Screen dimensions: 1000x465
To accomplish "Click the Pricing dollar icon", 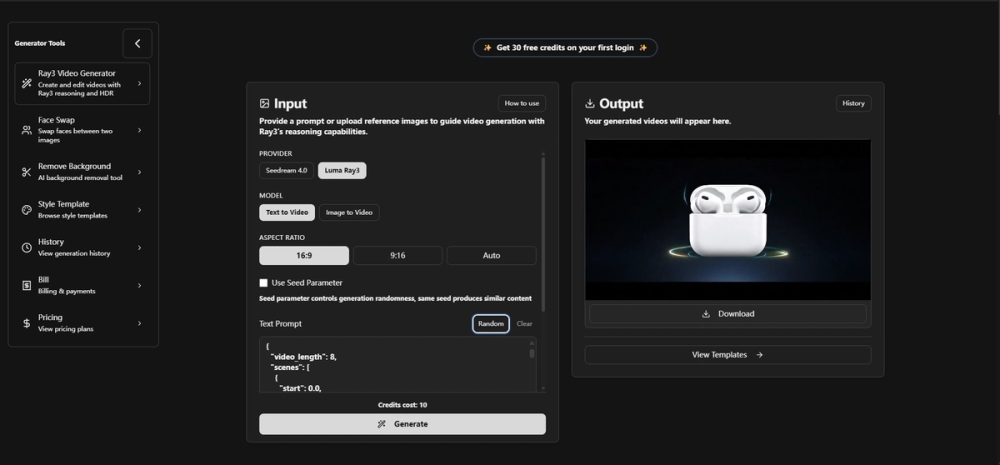I will pos(27,323).
